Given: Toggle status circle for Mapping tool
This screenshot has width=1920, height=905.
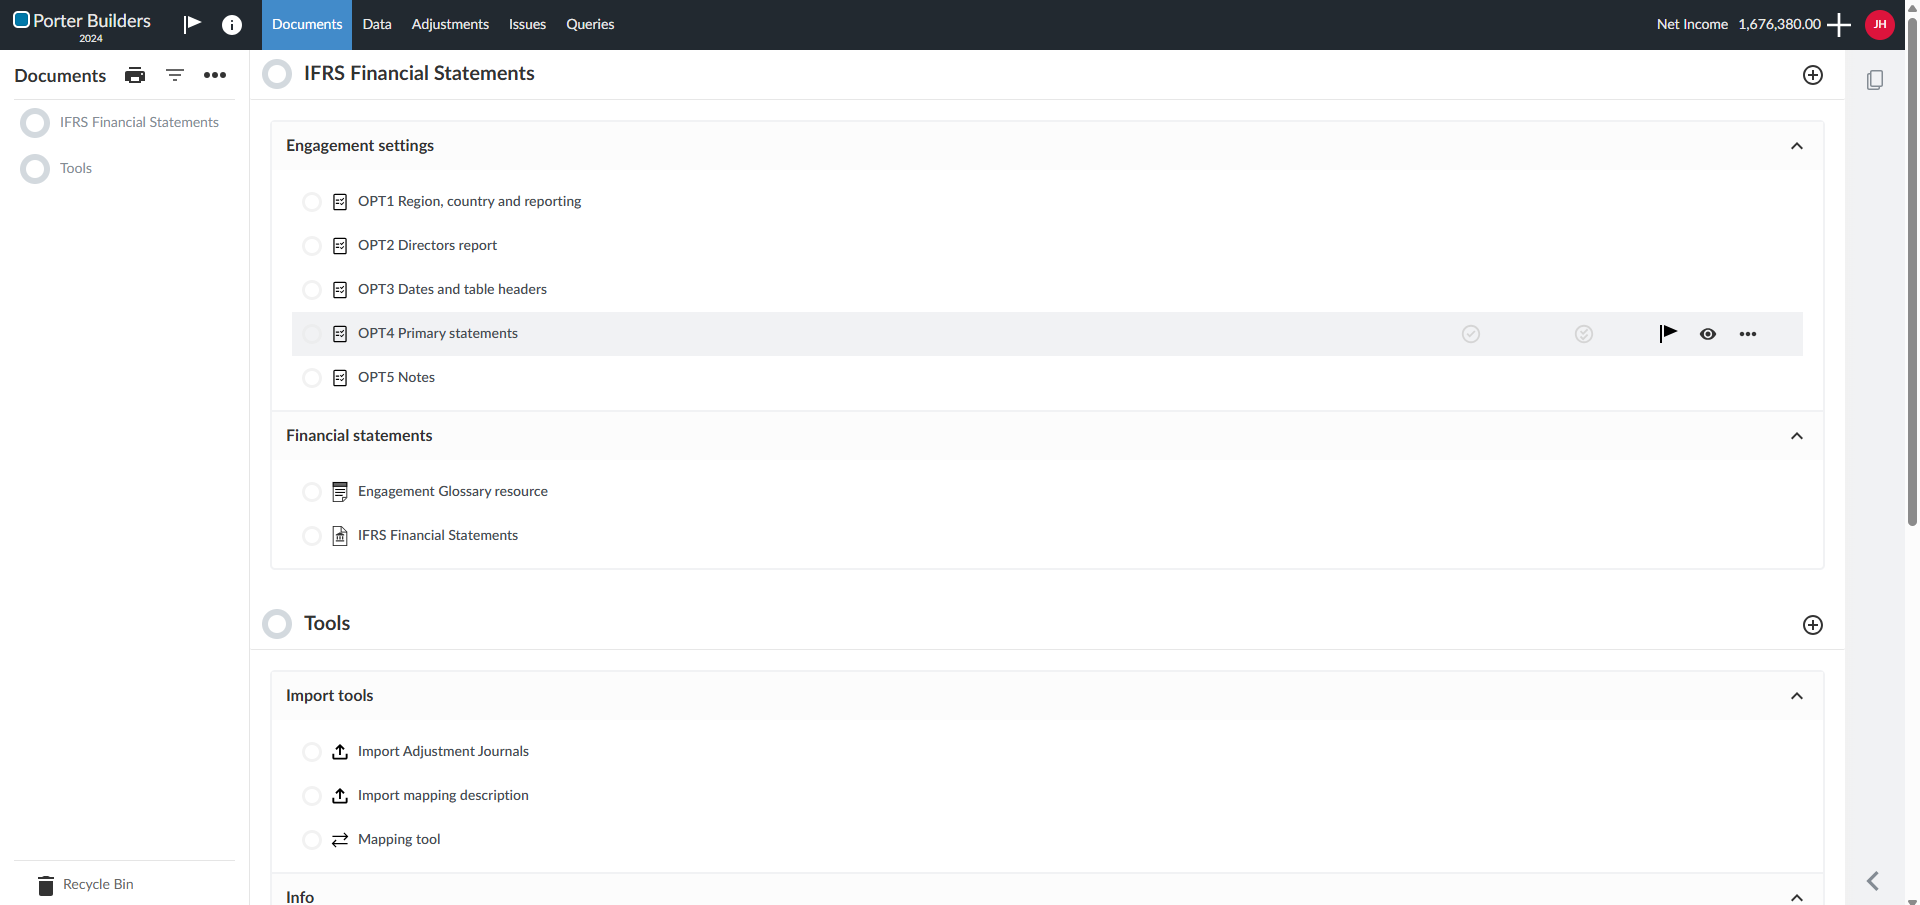Looking at the screenshot, I should click(312, 840).
